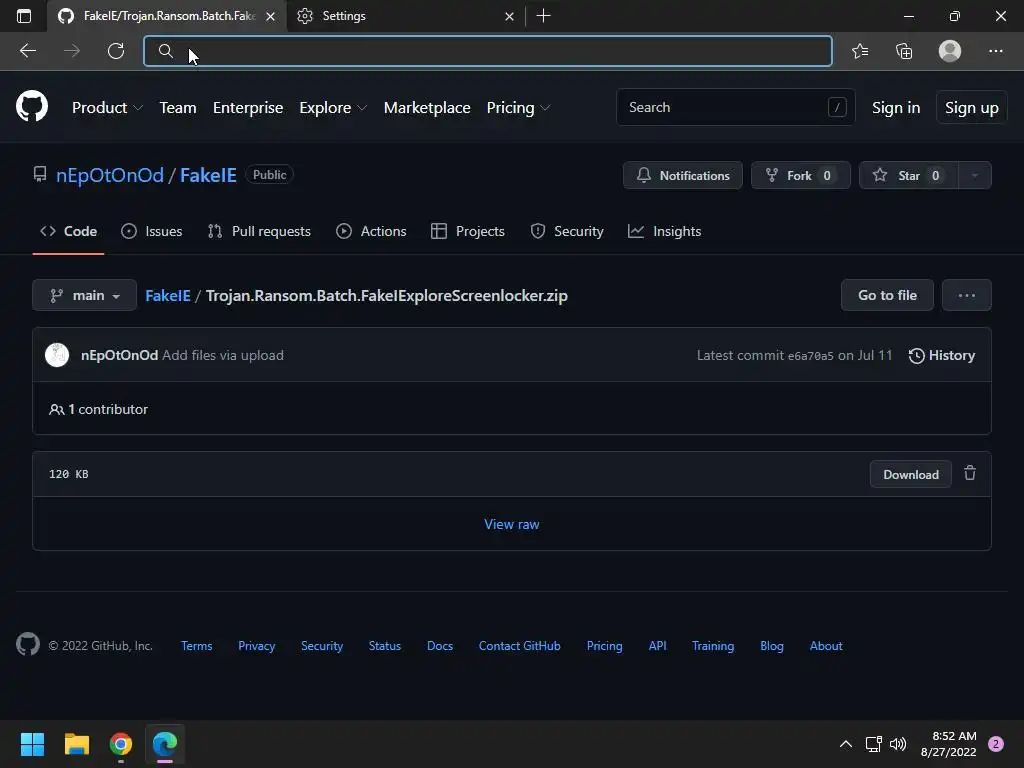Open the nEpOtOnOd owner link in the title

tap(110, 175)
